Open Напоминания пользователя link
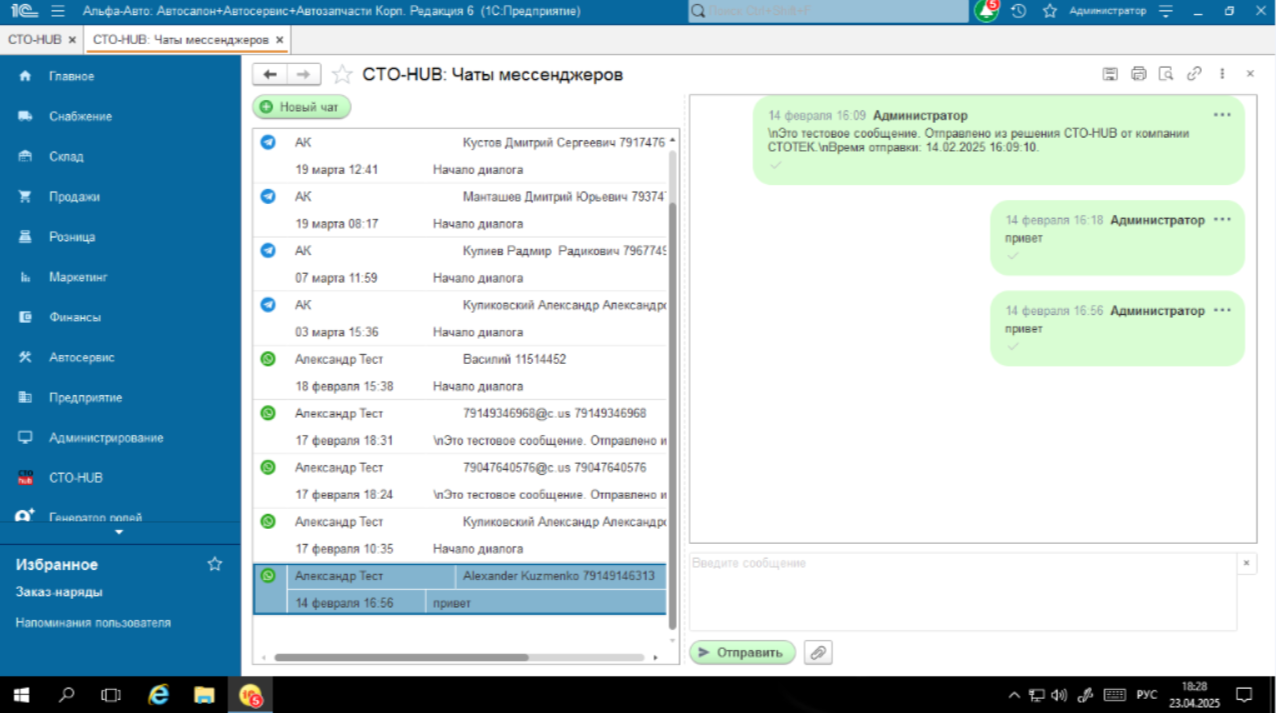 click(x=93, y=622)
